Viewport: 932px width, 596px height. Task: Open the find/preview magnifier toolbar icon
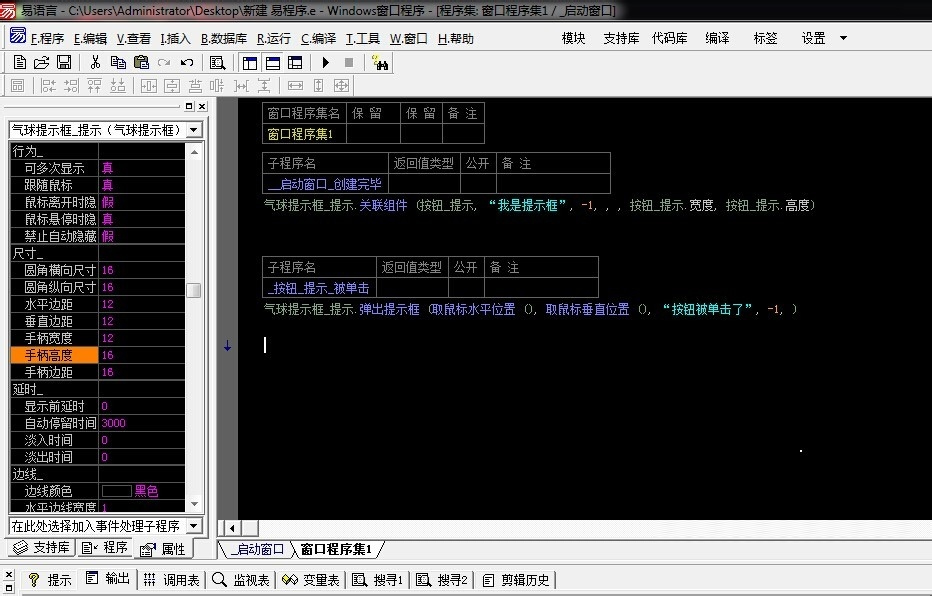pyautogui.click(x=218, y=62)
